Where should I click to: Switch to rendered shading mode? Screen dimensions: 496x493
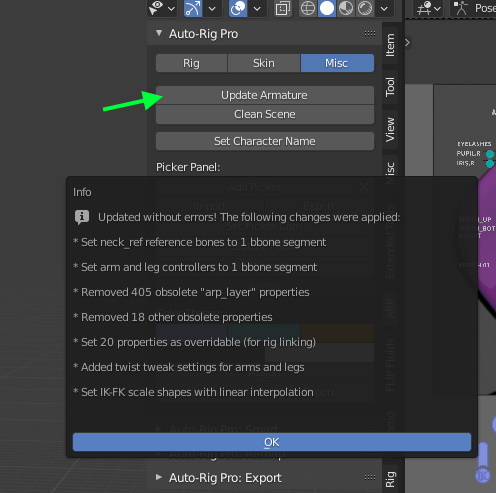pos(365,8)
